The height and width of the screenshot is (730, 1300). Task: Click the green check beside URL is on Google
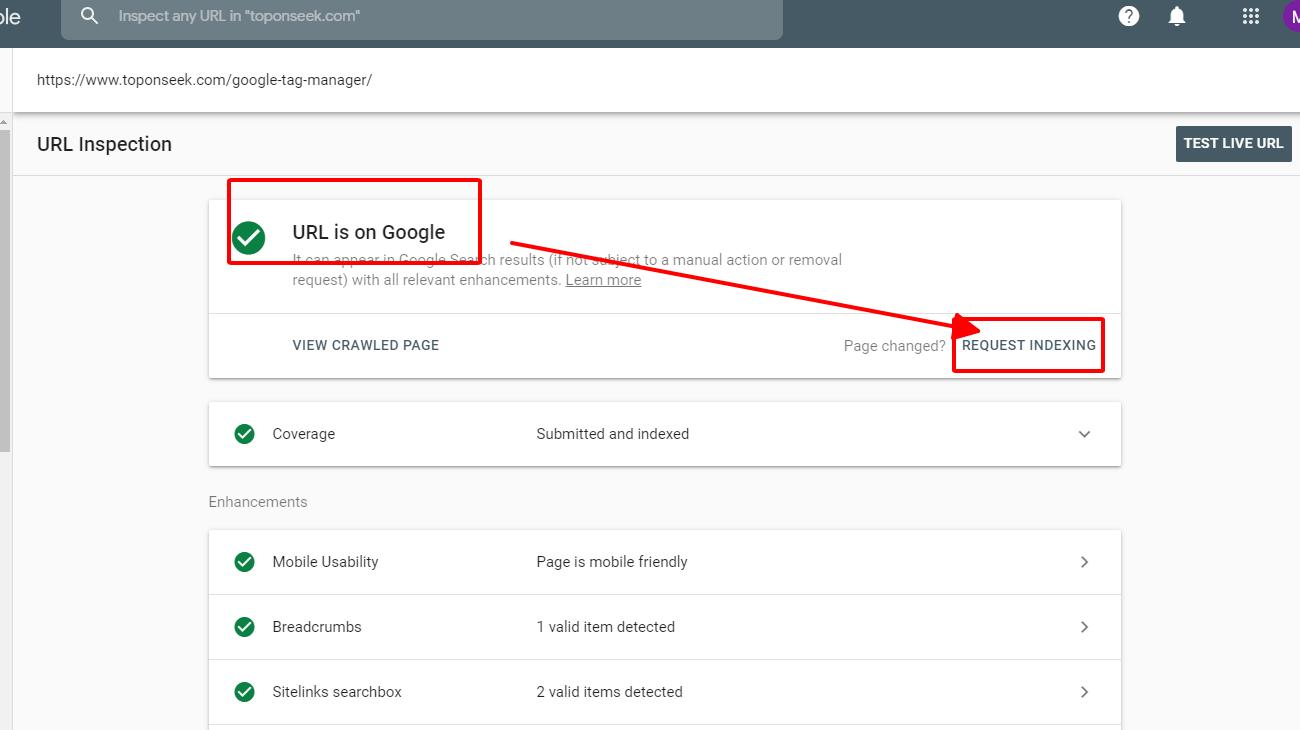click(x=249, y=238)
